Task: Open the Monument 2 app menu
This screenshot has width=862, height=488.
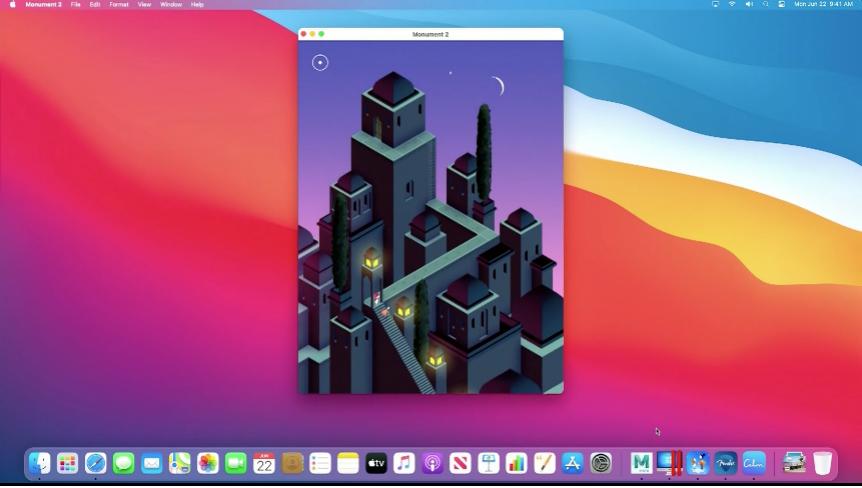Action: coord(43,4)
